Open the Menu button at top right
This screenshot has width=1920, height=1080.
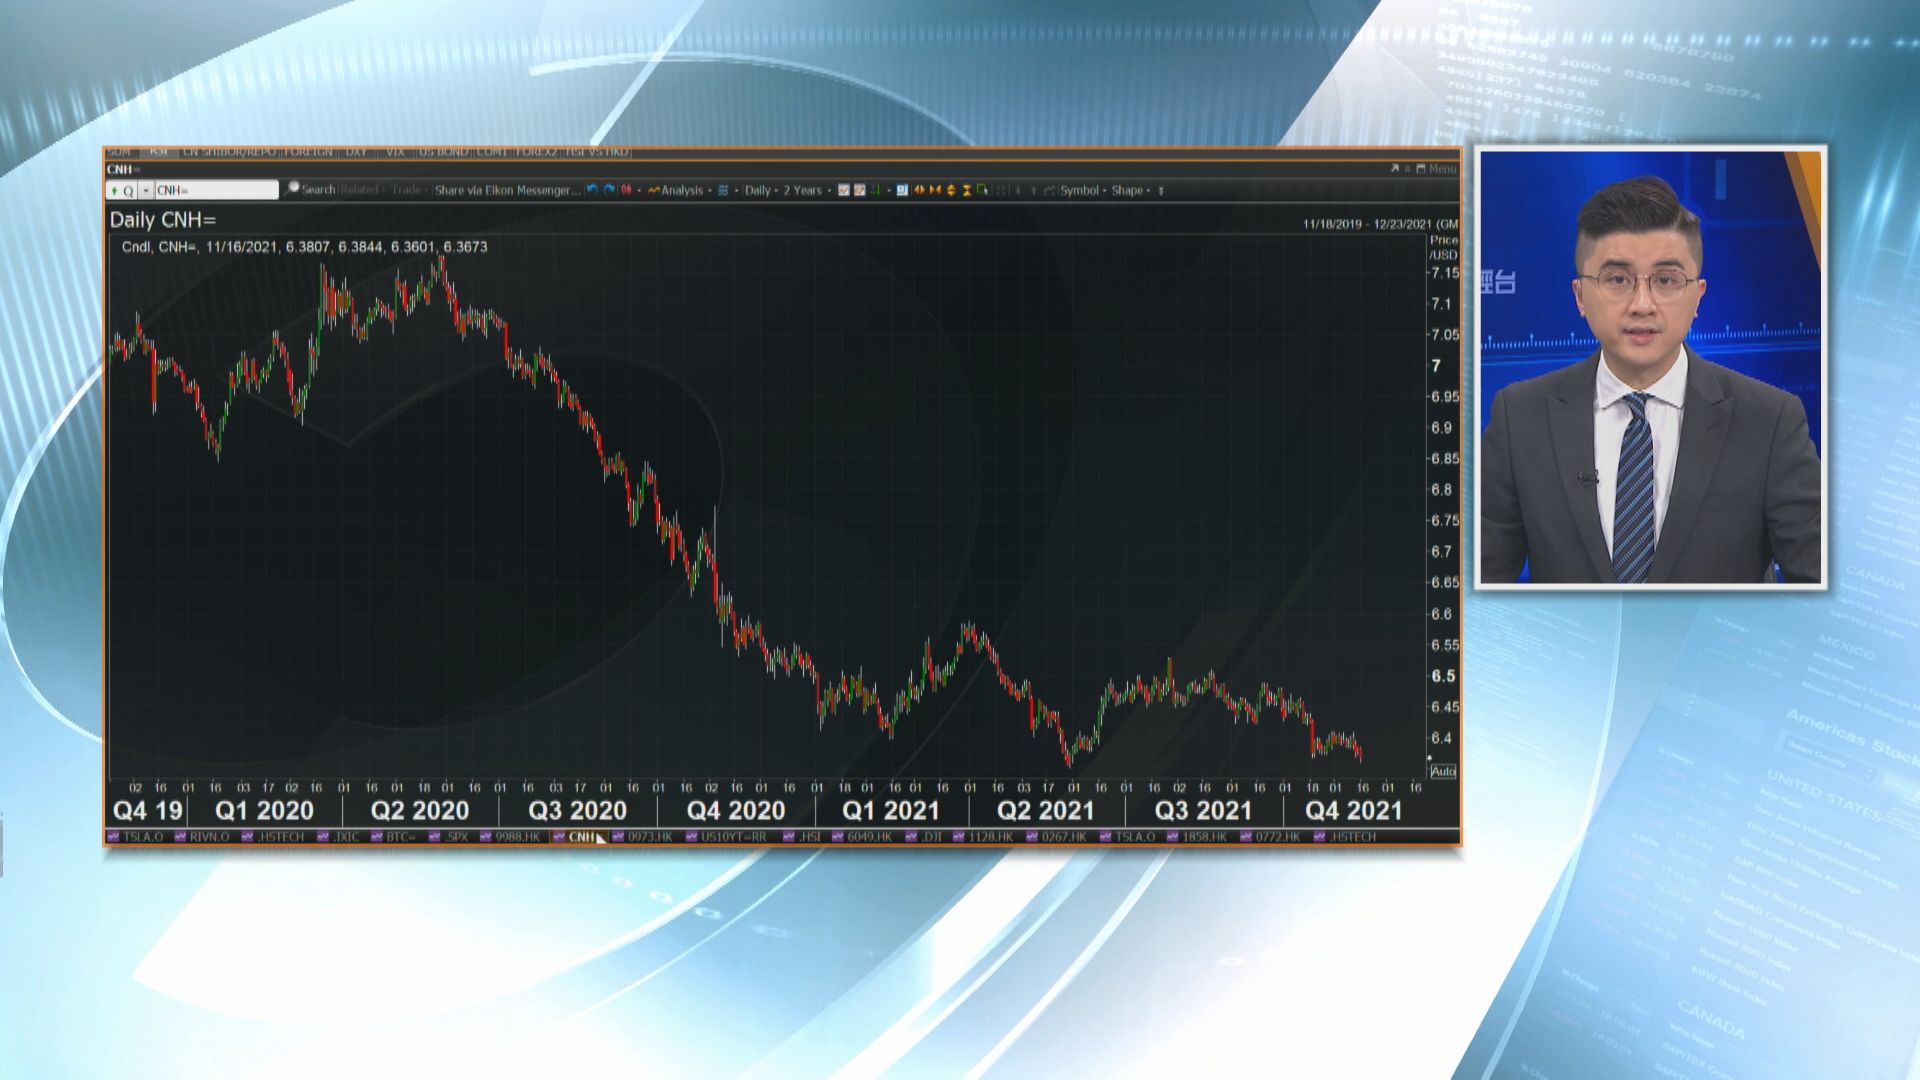coord(1441,169)
